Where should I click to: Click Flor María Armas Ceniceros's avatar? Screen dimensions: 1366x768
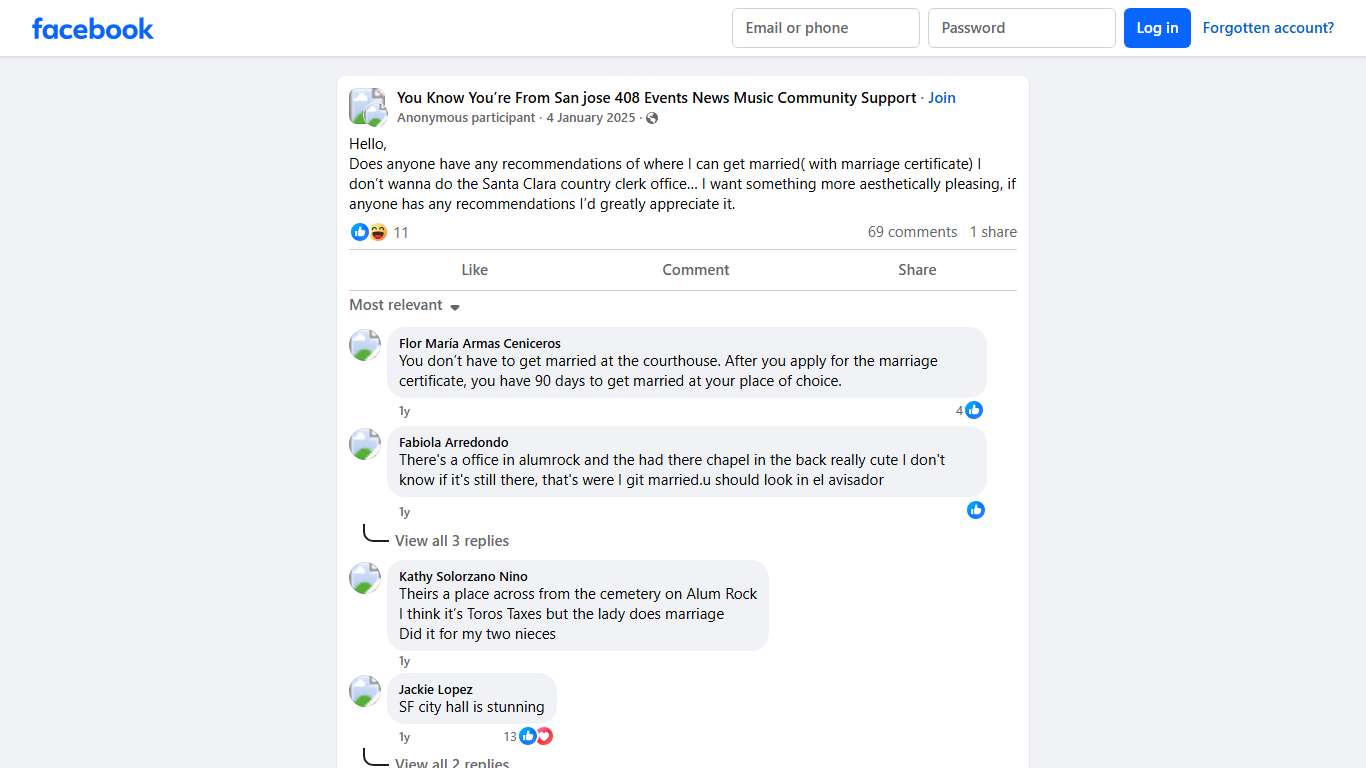[x=365, y=345]
